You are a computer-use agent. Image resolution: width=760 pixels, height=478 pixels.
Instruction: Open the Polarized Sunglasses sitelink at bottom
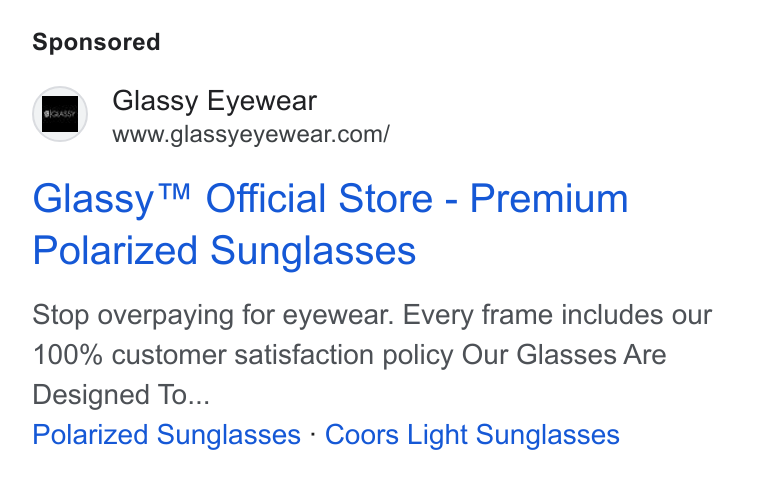(167, 434)
